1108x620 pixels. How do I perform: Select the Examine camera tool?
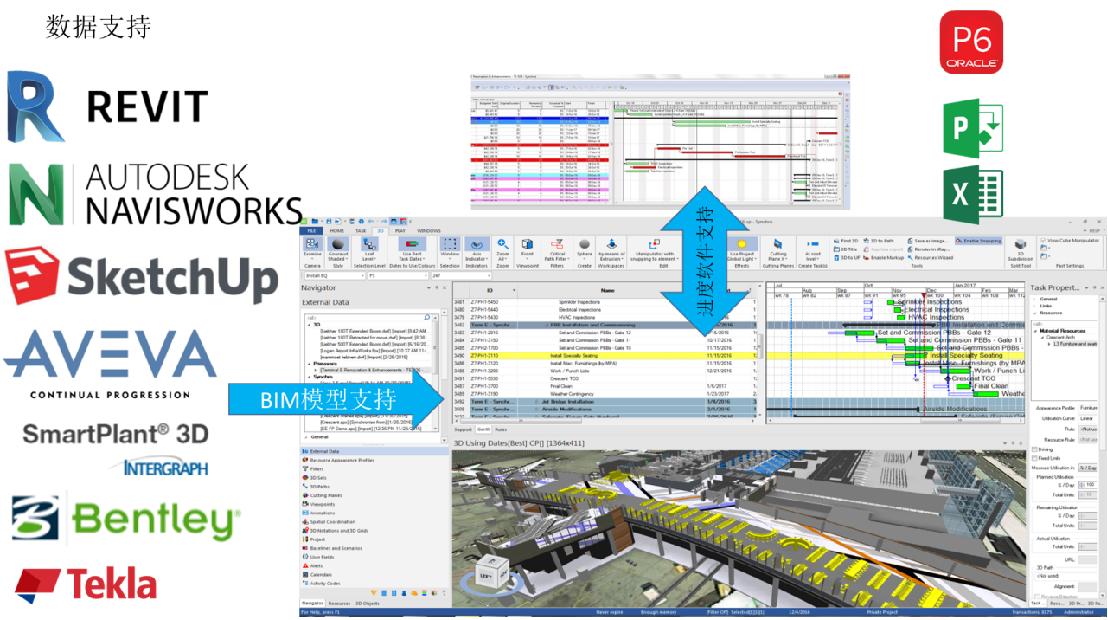tap(310, 243)
